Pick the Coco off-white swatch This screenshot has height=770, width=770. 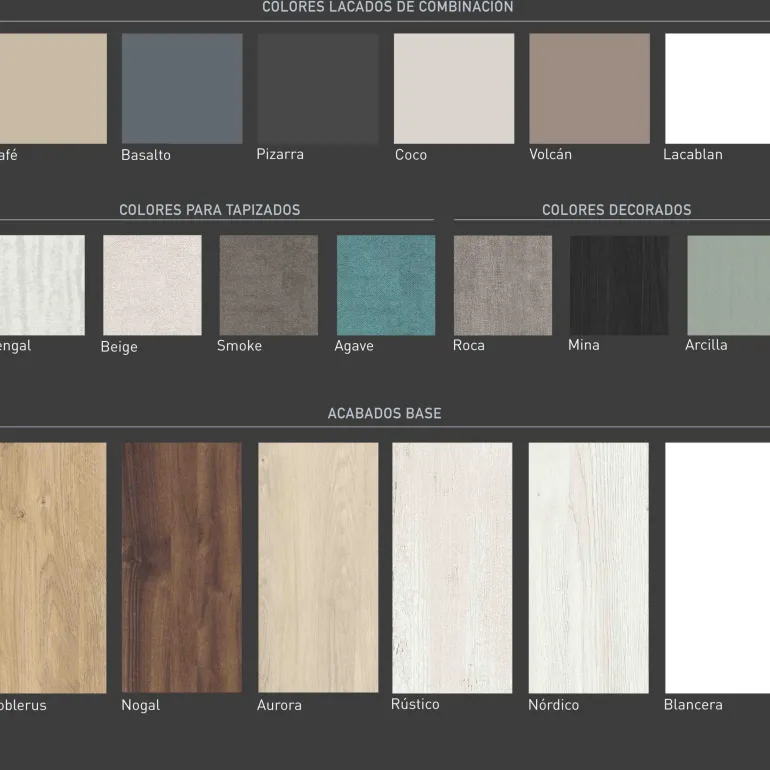[x=454, y=88]
